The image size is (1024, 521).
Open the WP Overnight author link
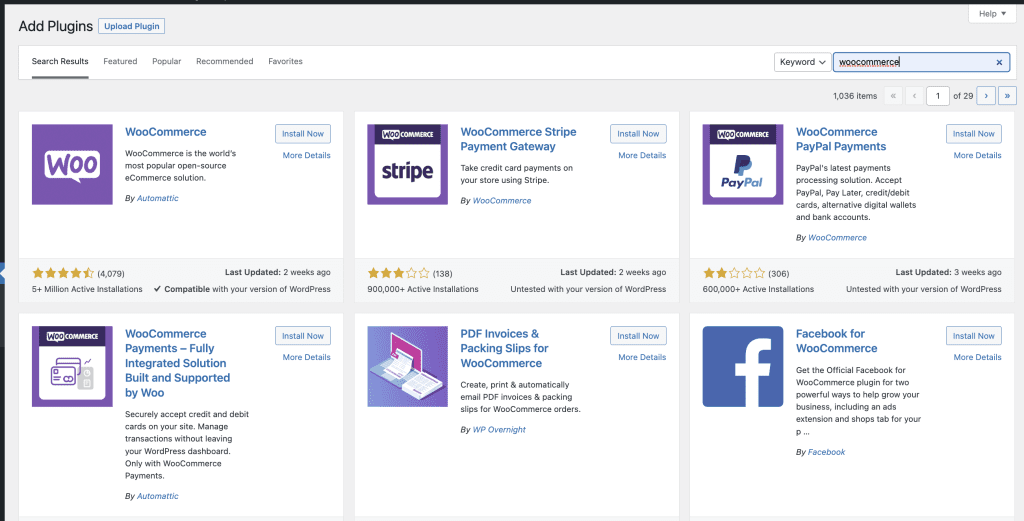[499, 430]
